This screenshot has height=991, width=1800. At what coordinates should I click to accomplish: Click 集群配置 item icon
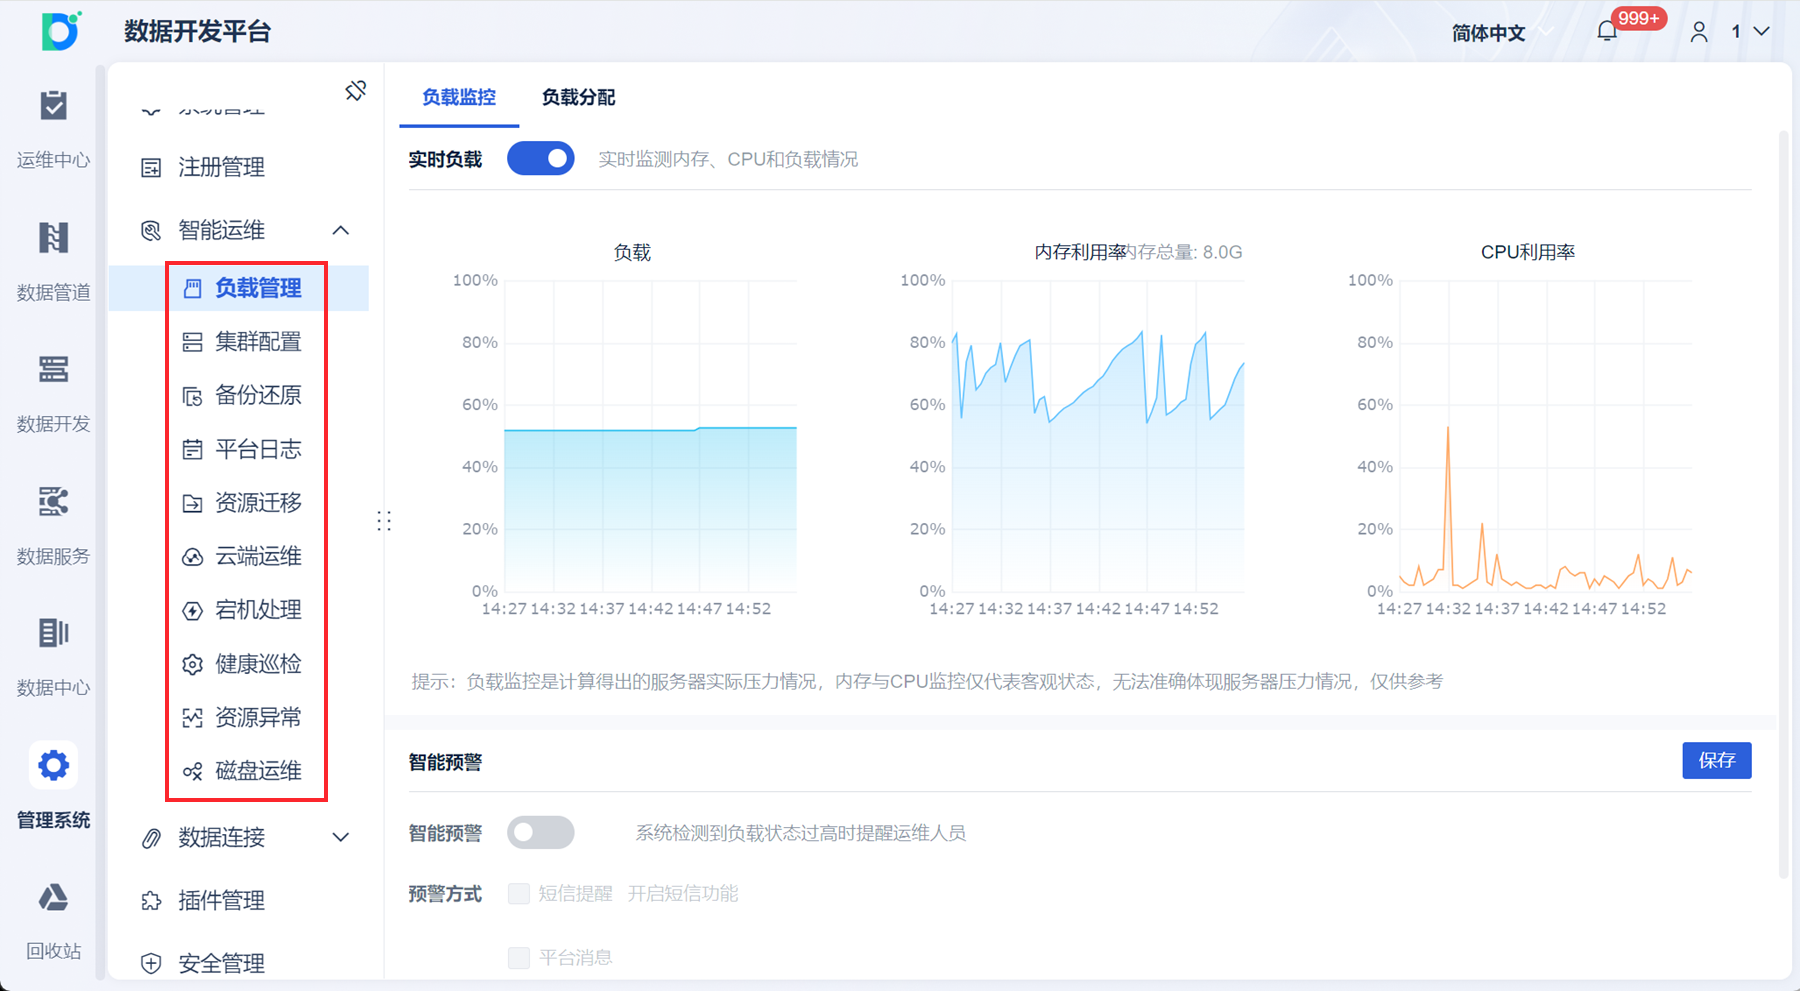pyautogui.click(x=193, y=343)
